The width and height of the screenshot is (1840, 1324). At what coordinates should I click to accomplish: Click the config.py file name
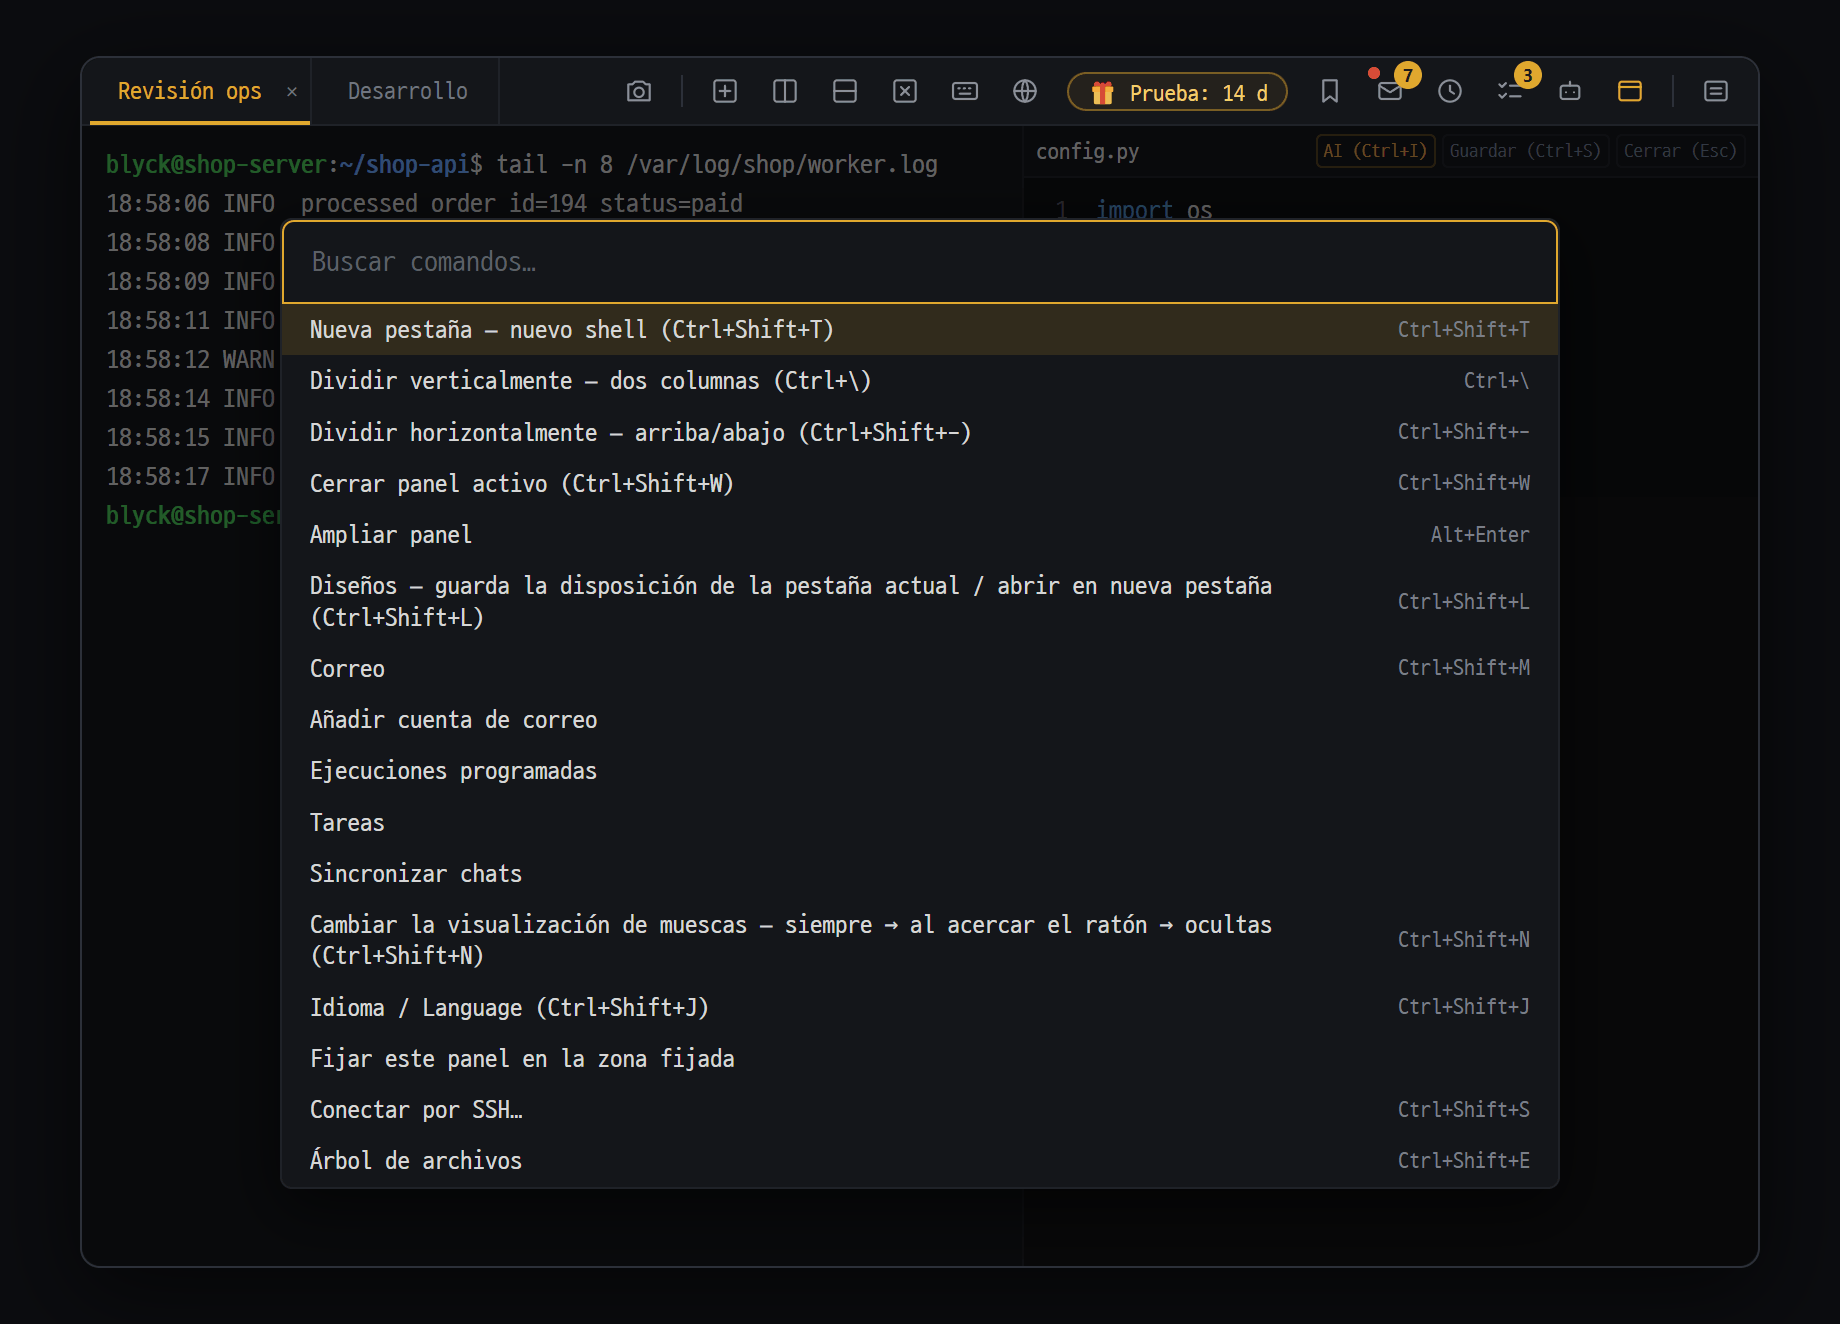coord(1087,151)
